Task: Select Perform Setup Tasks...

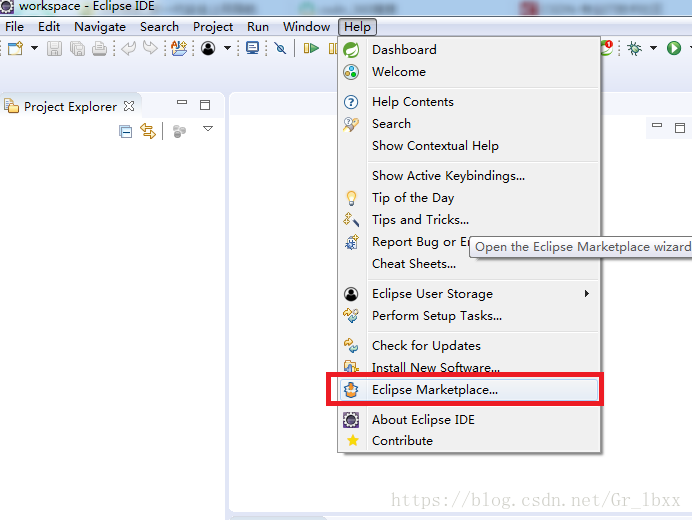Action: tap(469, 316)
